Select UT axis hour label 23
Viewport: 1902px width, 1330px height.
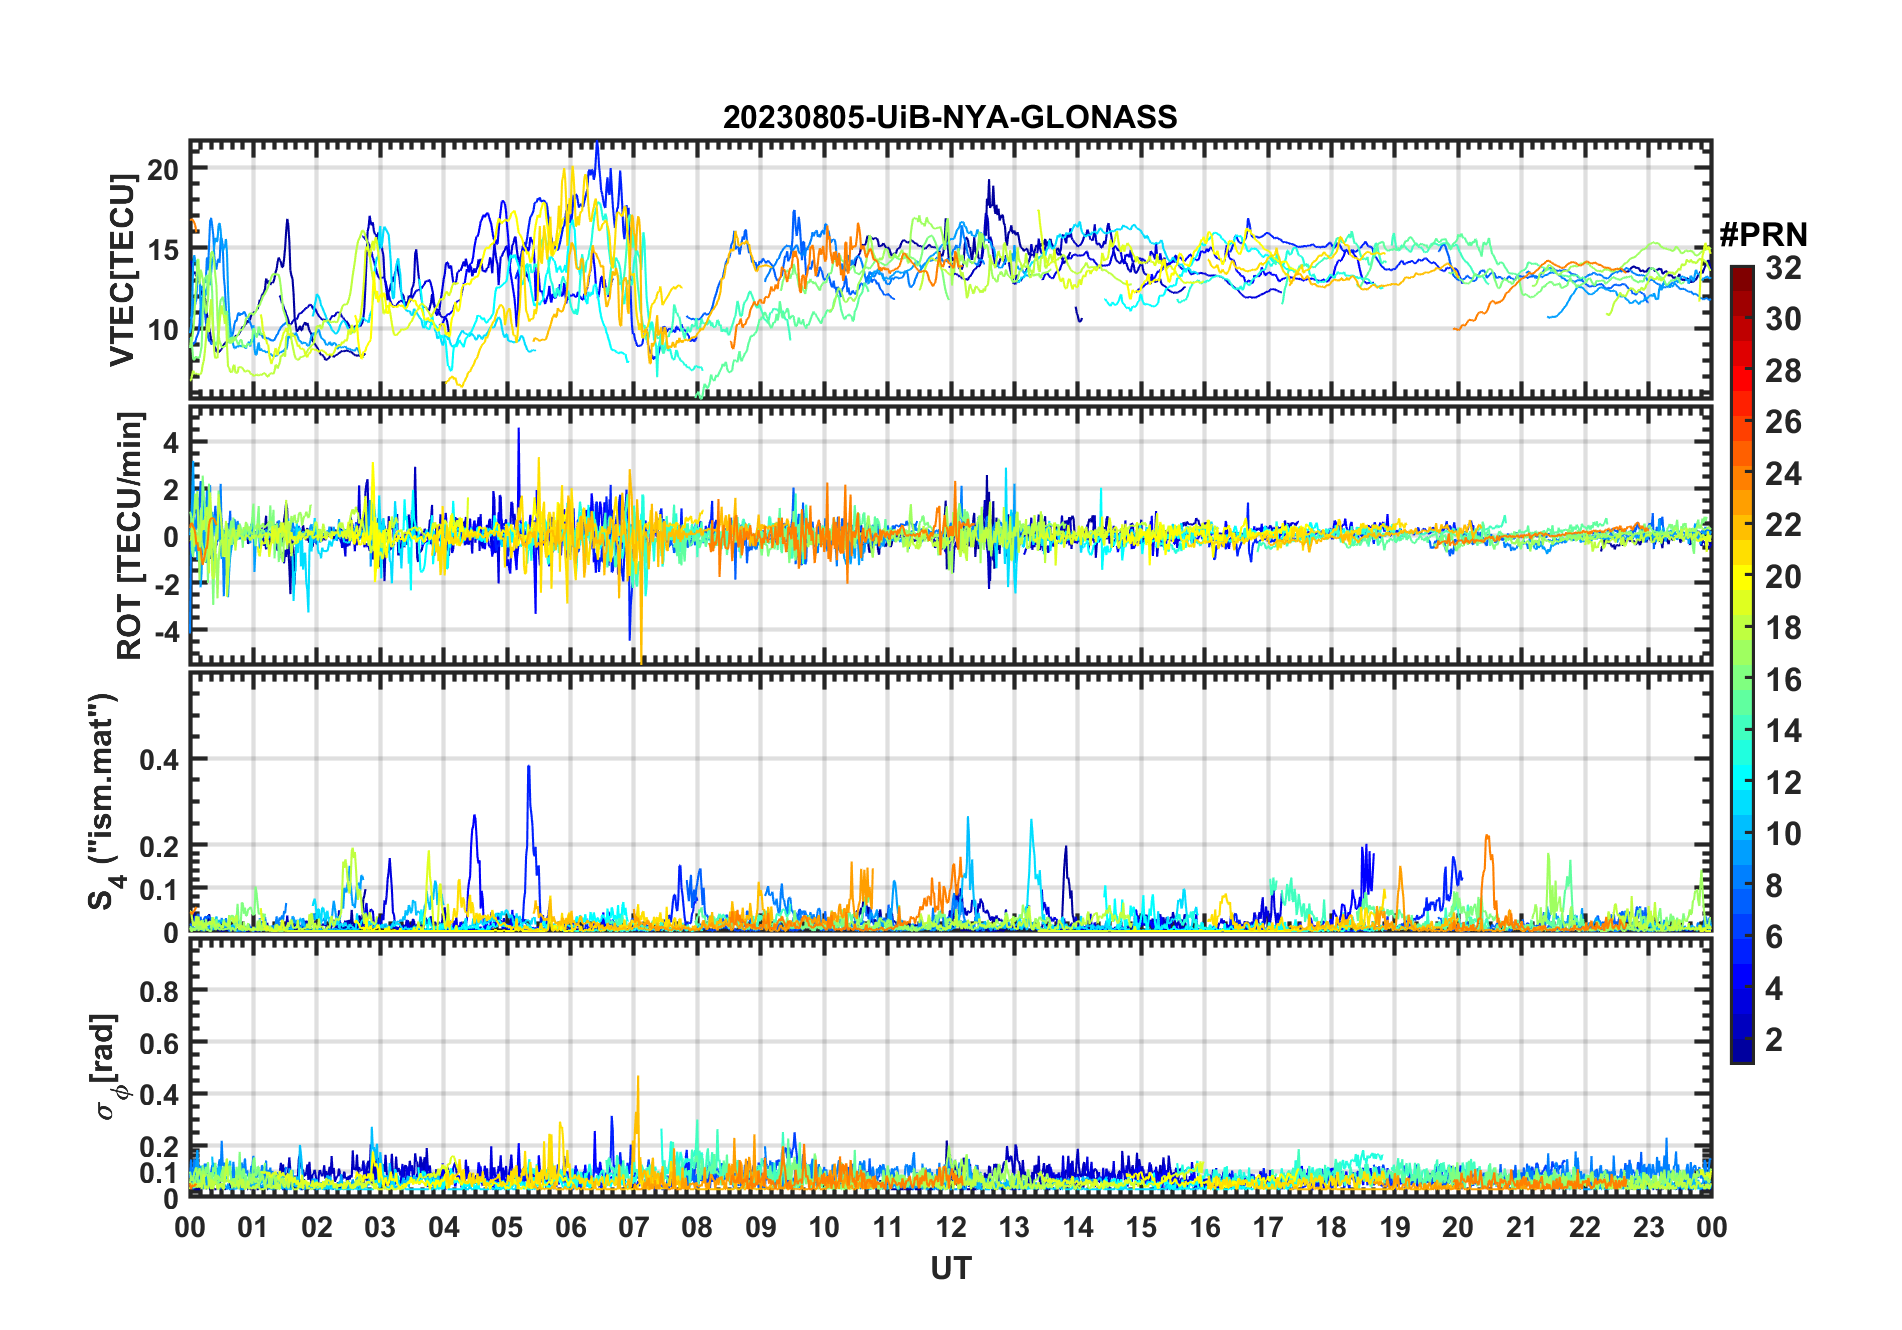pyautogui.click(x=1649, y=1227)
